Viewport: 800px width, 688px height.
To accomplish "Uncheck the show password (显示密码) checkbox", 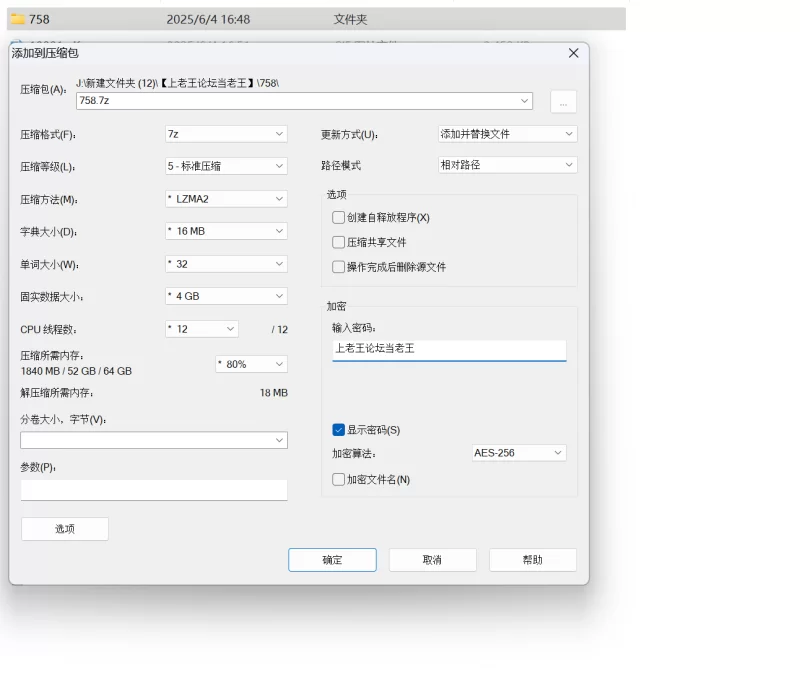I will point(339,430).
